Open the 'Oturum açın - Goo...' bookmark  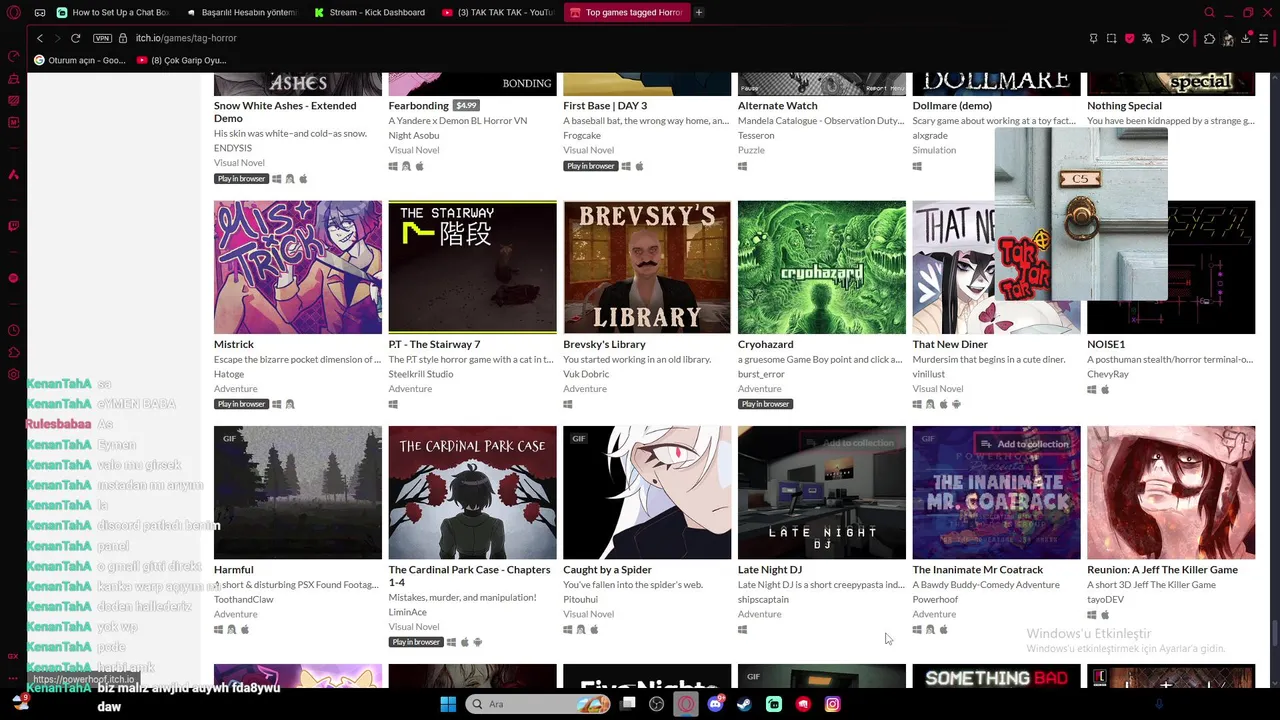pos(80,60)
